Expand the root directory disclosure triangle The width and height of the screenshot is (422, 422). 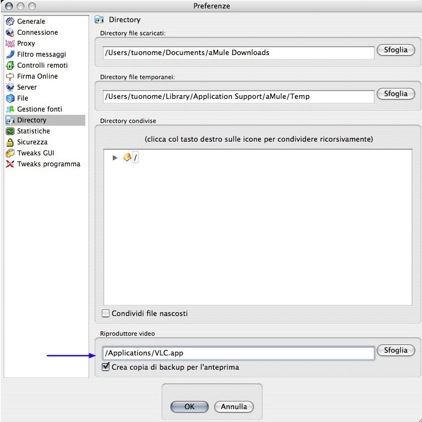tap(115, 158)
